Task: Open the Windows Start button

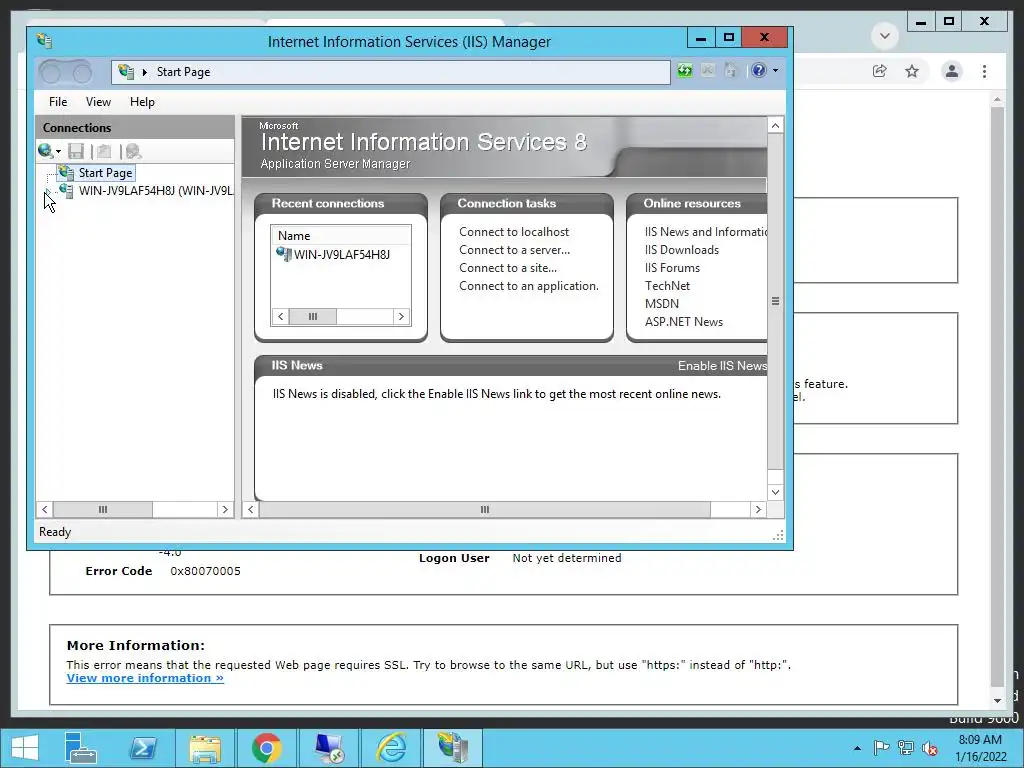Action: coord(25,748)
